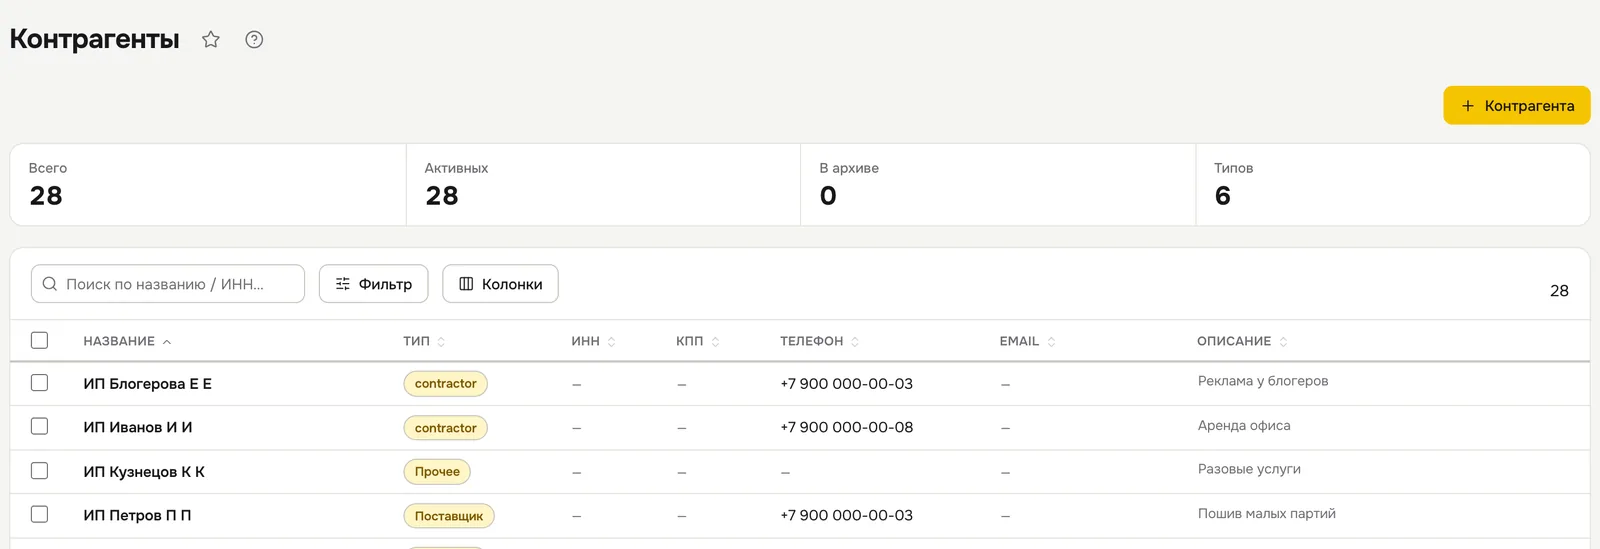Click the magnifier icon in the search field
The height and width of the screenshot is (549, 1600).
50,284
